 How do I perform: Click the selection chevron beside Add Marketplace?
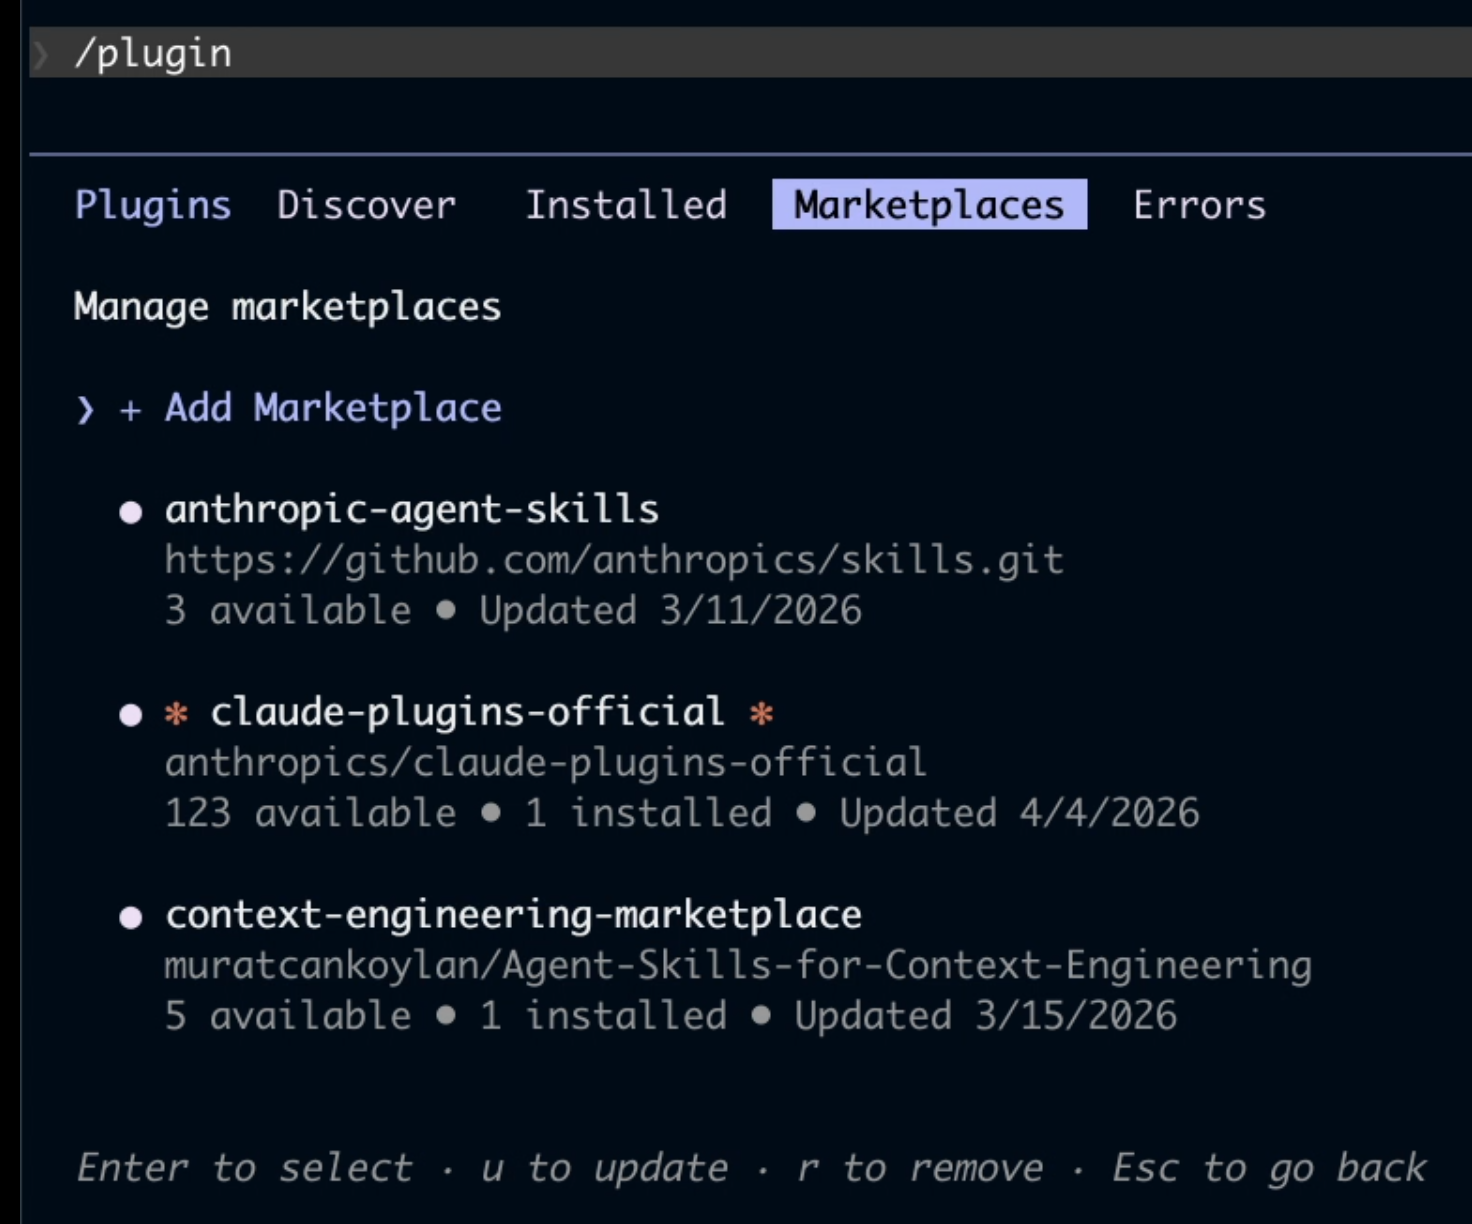point(86,409)
